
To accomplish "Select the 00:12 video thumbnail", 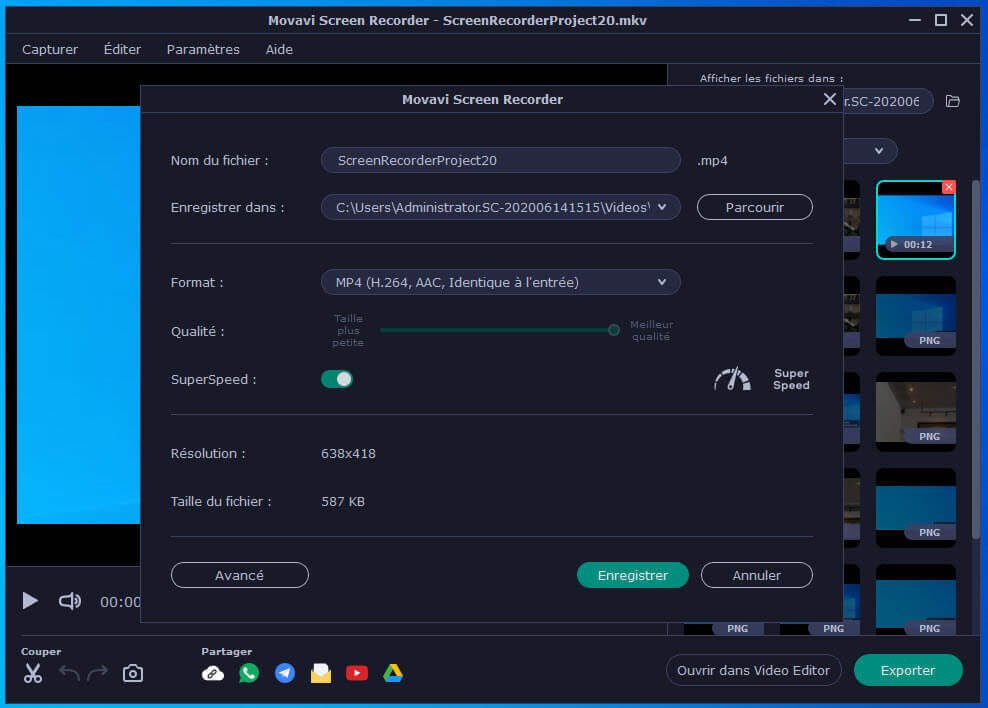I will click(x=916, y=220).
